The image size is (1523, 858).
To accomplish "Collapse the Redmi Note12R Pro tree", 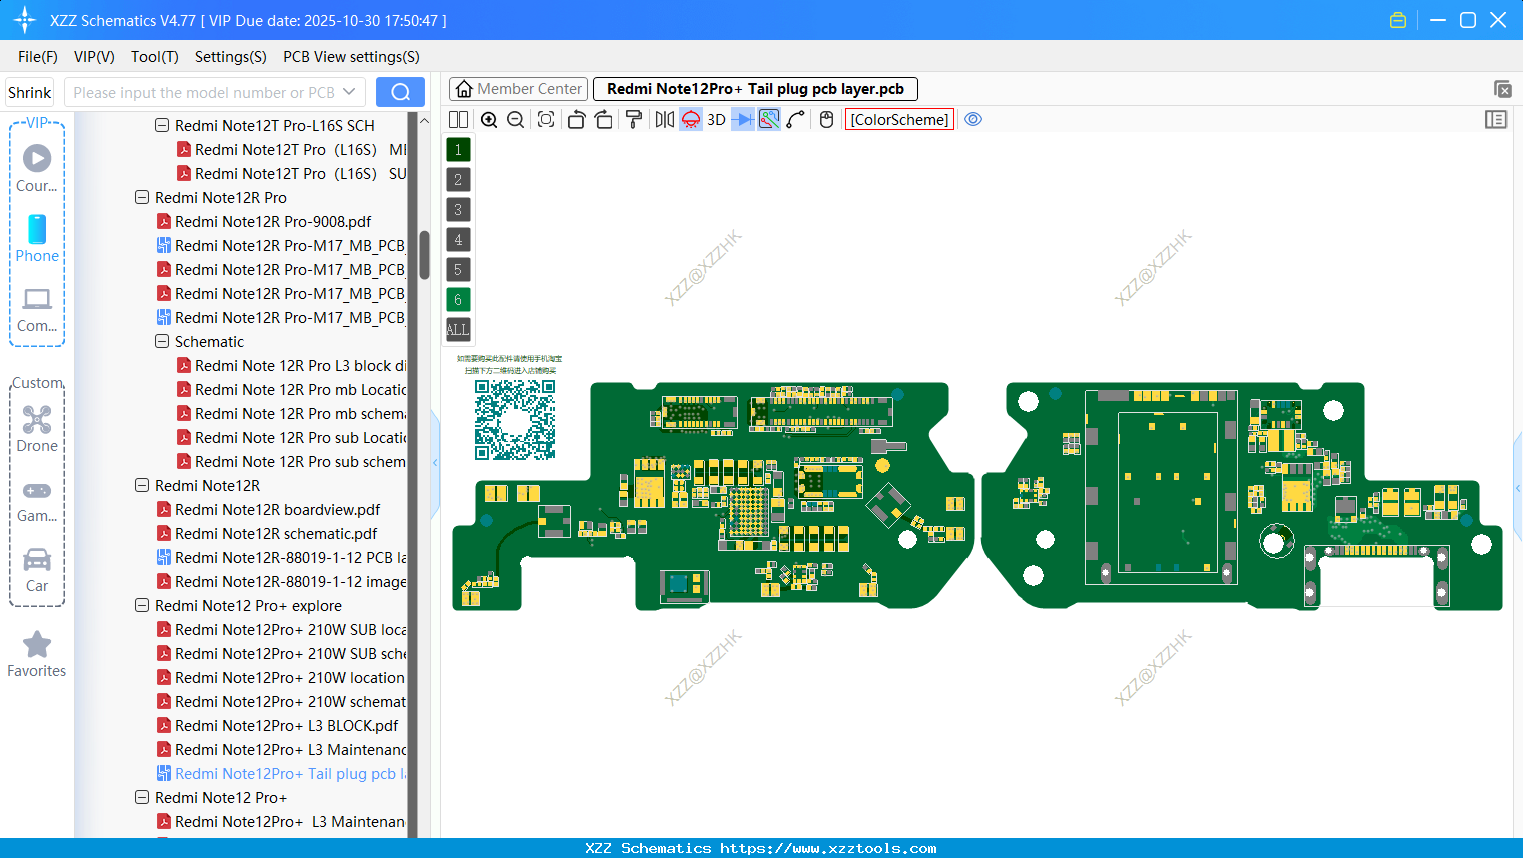I will click(141, 197).
